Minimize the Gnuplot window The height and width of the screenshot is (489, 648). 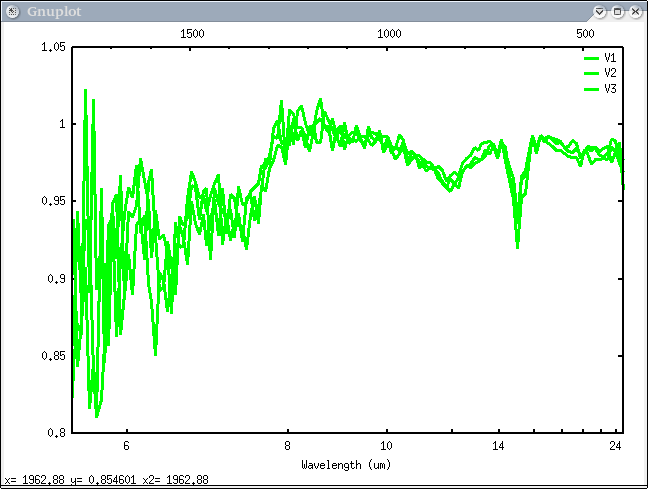tap(600, 12)
